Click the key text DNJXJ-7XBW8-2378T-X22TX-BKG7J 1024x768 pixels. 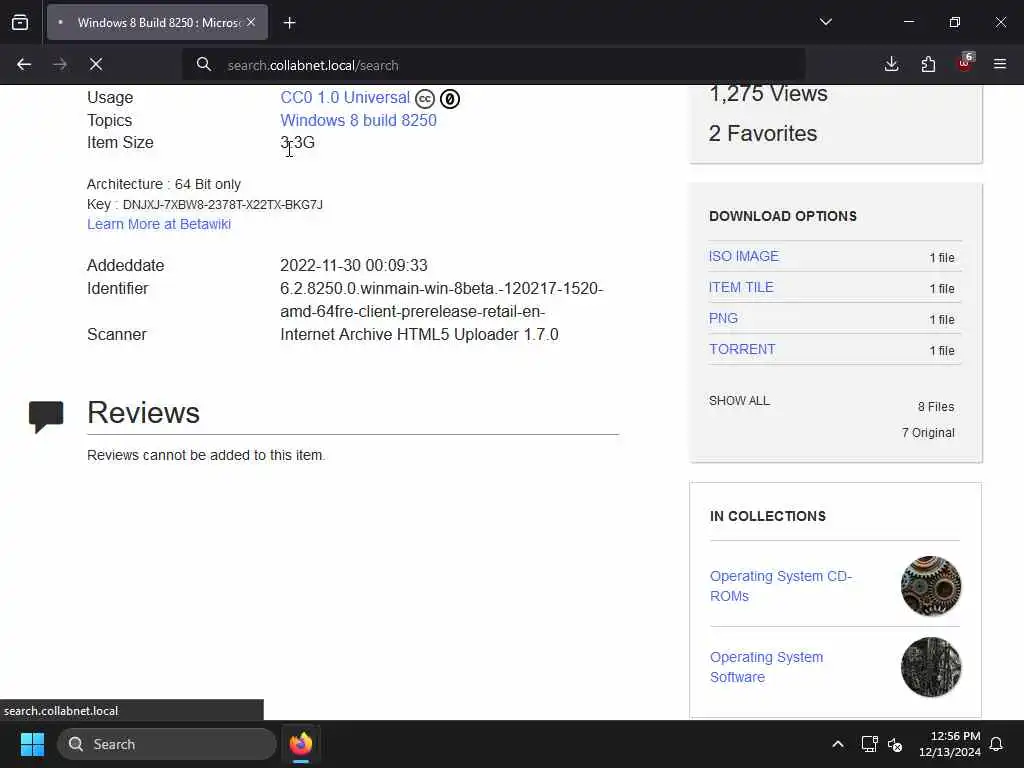223,204
